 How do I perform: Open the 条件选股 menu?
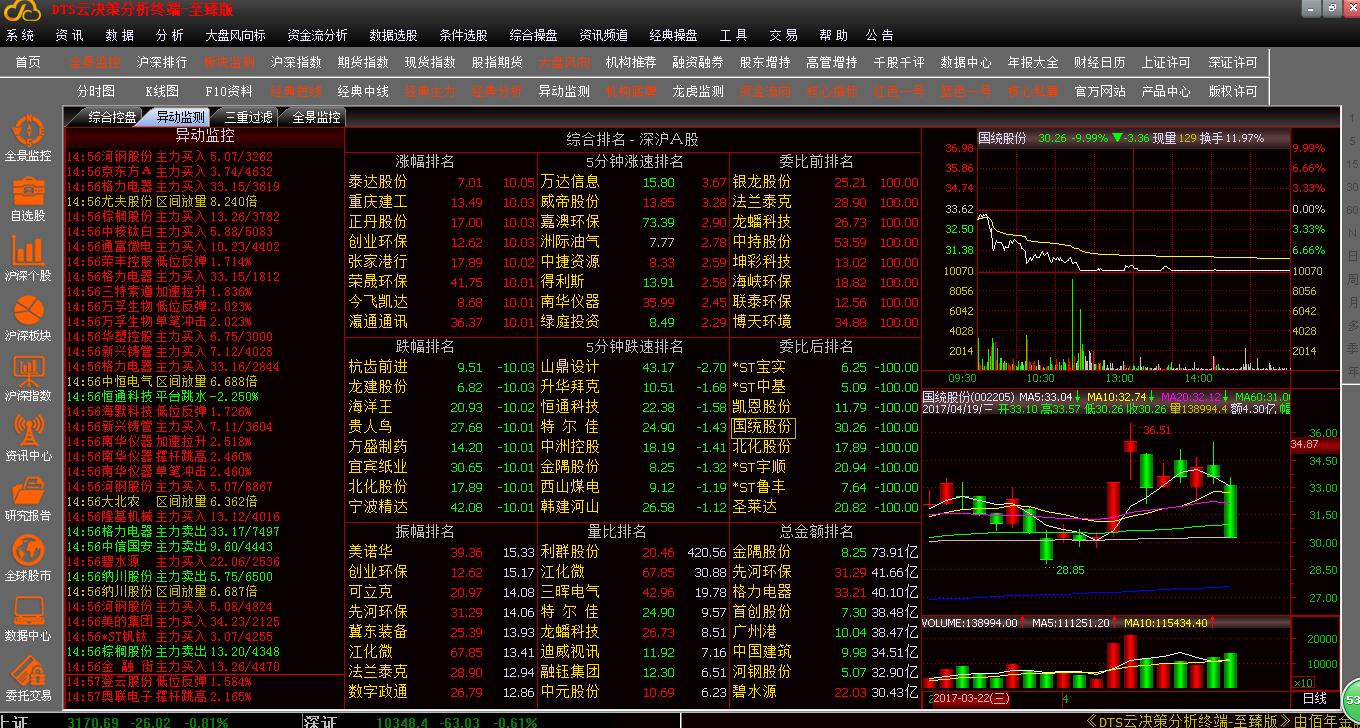click(463, 35)
